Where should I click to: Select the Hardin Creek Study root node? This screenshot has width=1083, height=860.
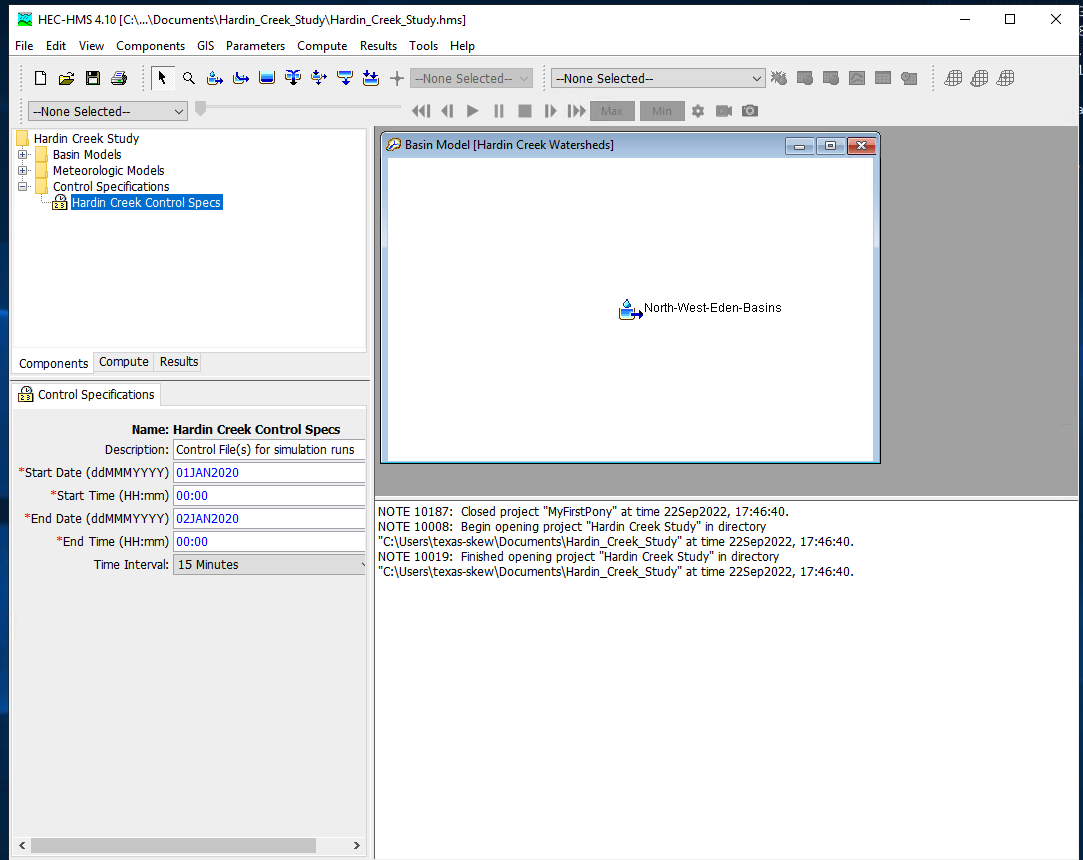tap(86, 138)
